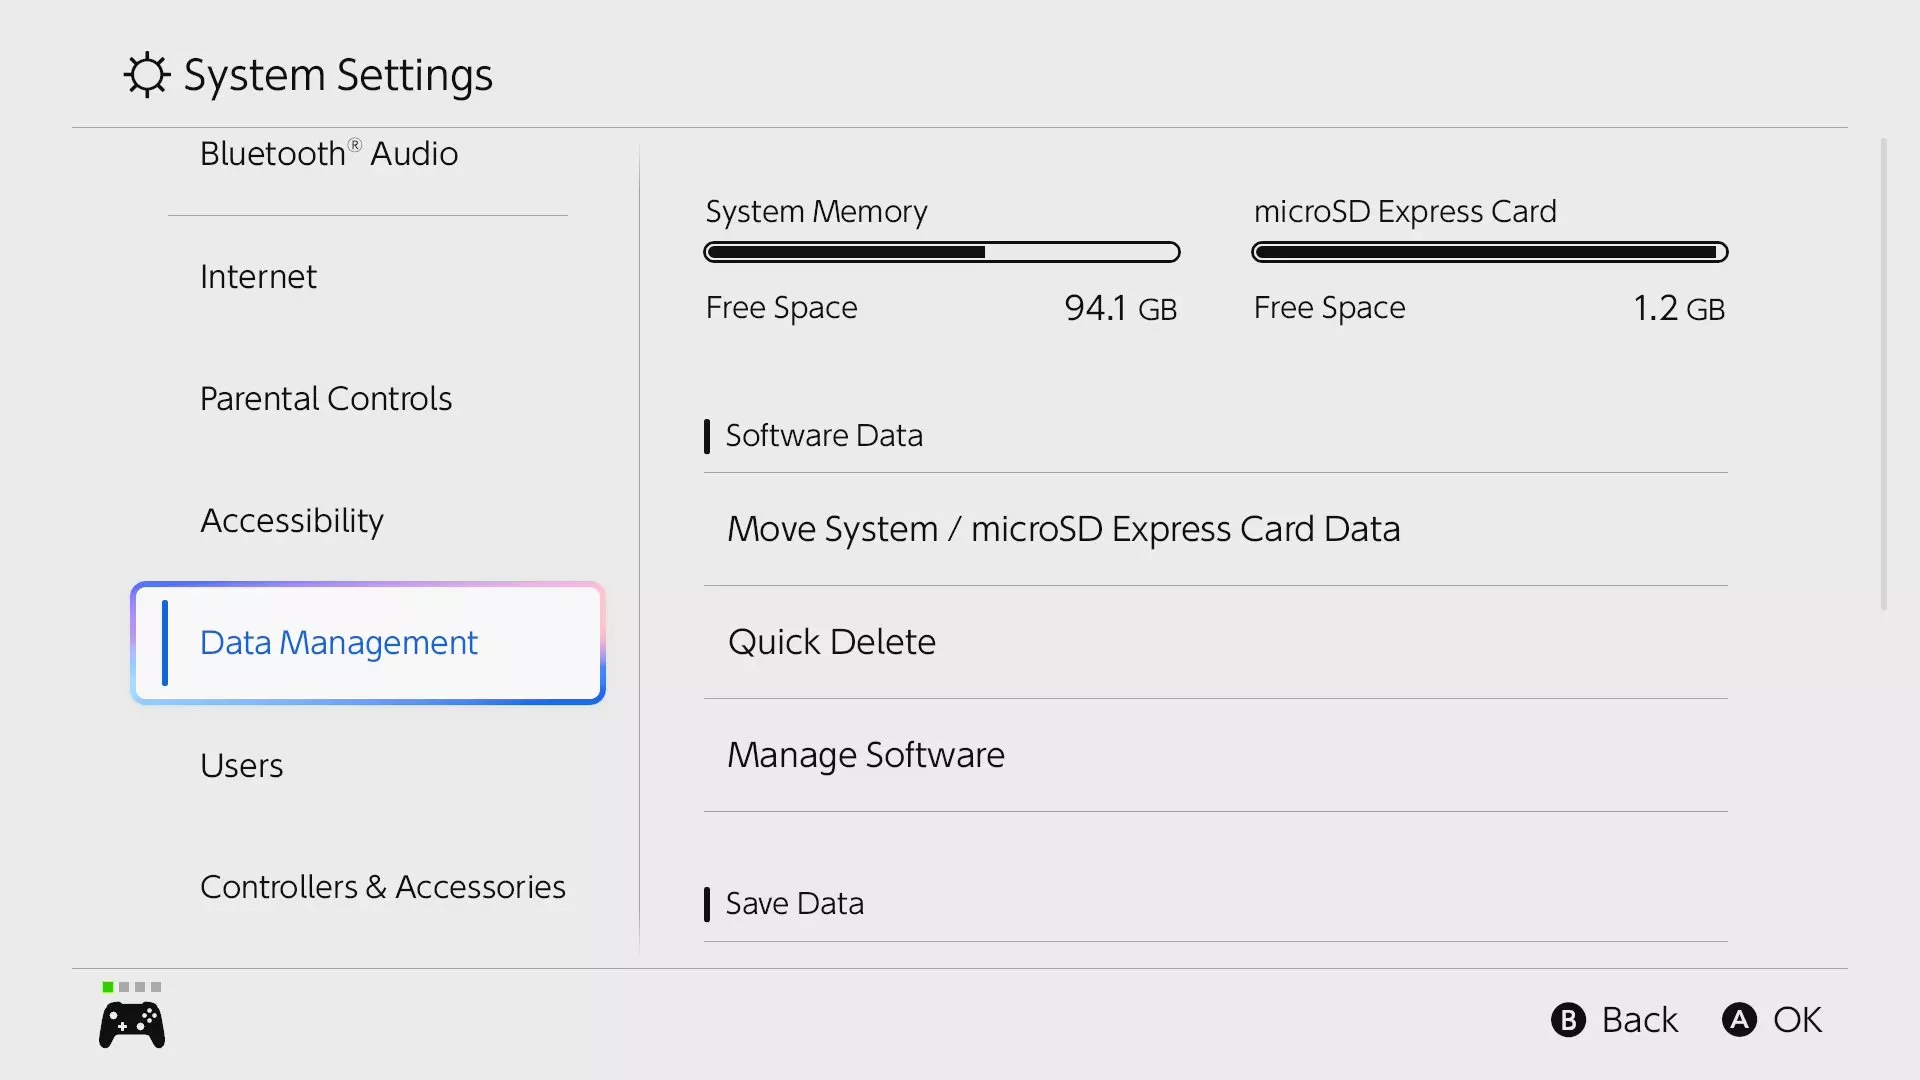The image size is (1920, 1080).
Task: Open Controllers & Accessories settings
Action: [383, 888]
